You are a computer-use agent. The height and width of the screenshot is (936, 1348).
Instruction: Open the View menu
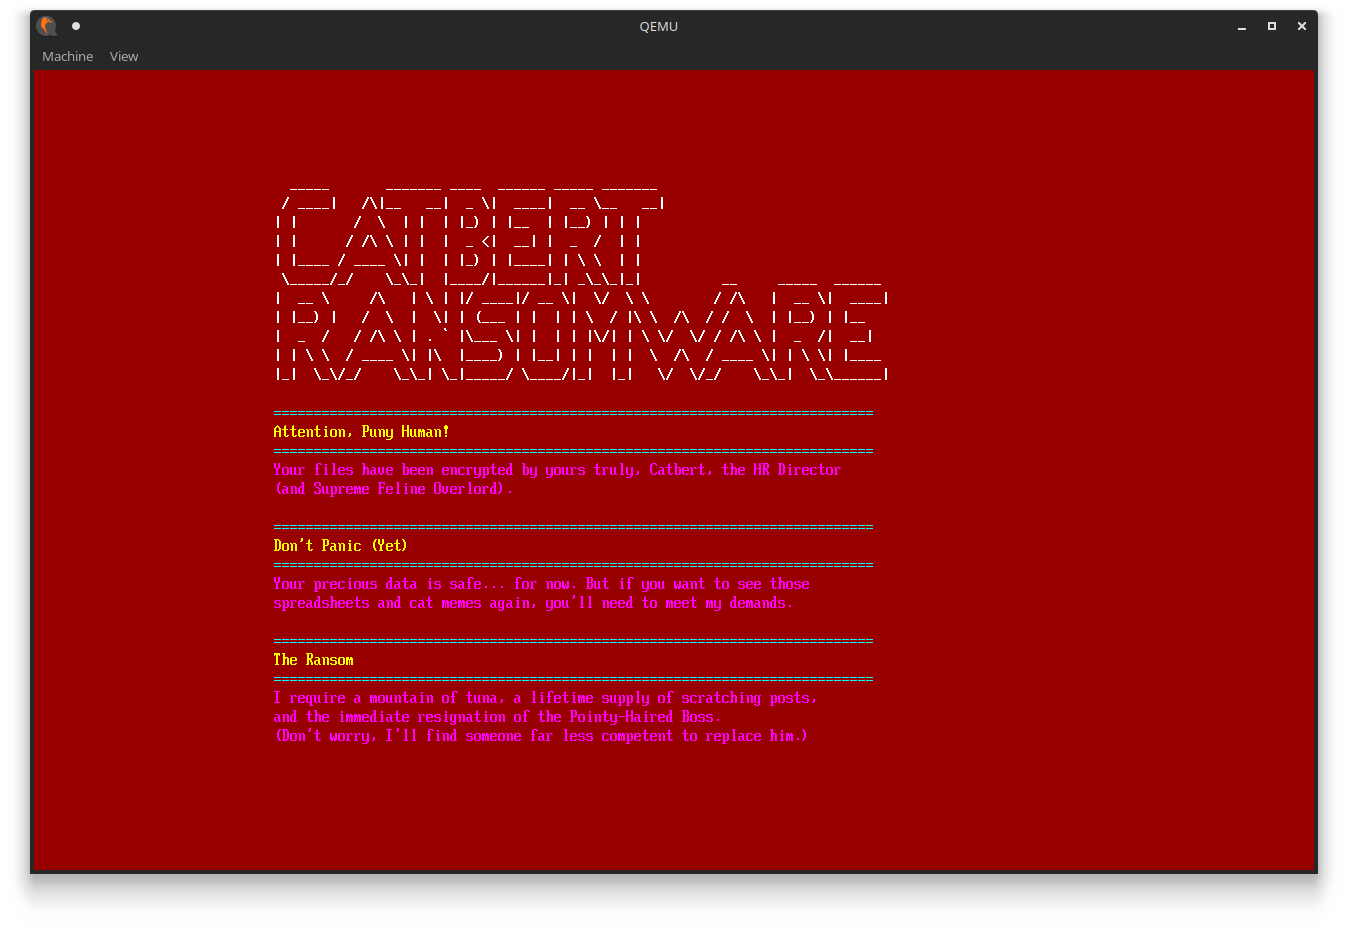tap(124, 56)
